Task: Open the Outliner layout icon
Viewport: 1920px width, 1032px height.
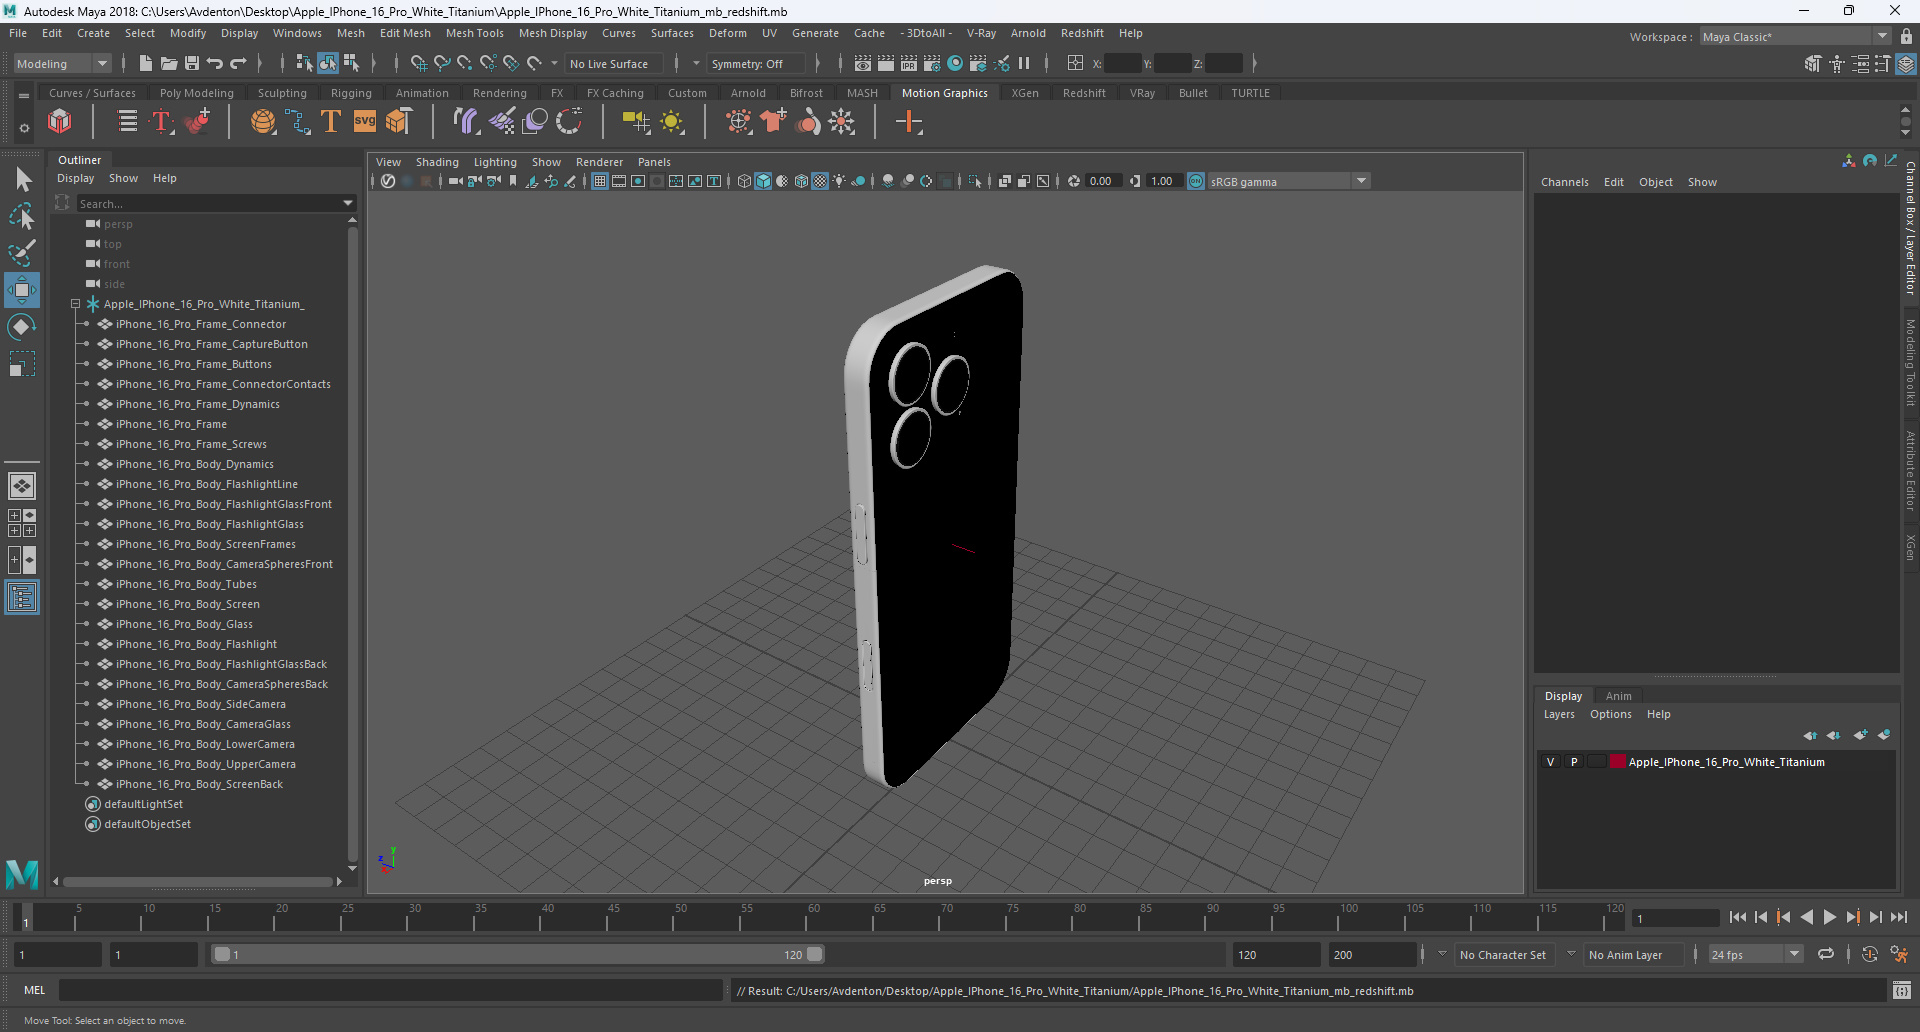Action: pyautogui.click(x=22, y=598)
